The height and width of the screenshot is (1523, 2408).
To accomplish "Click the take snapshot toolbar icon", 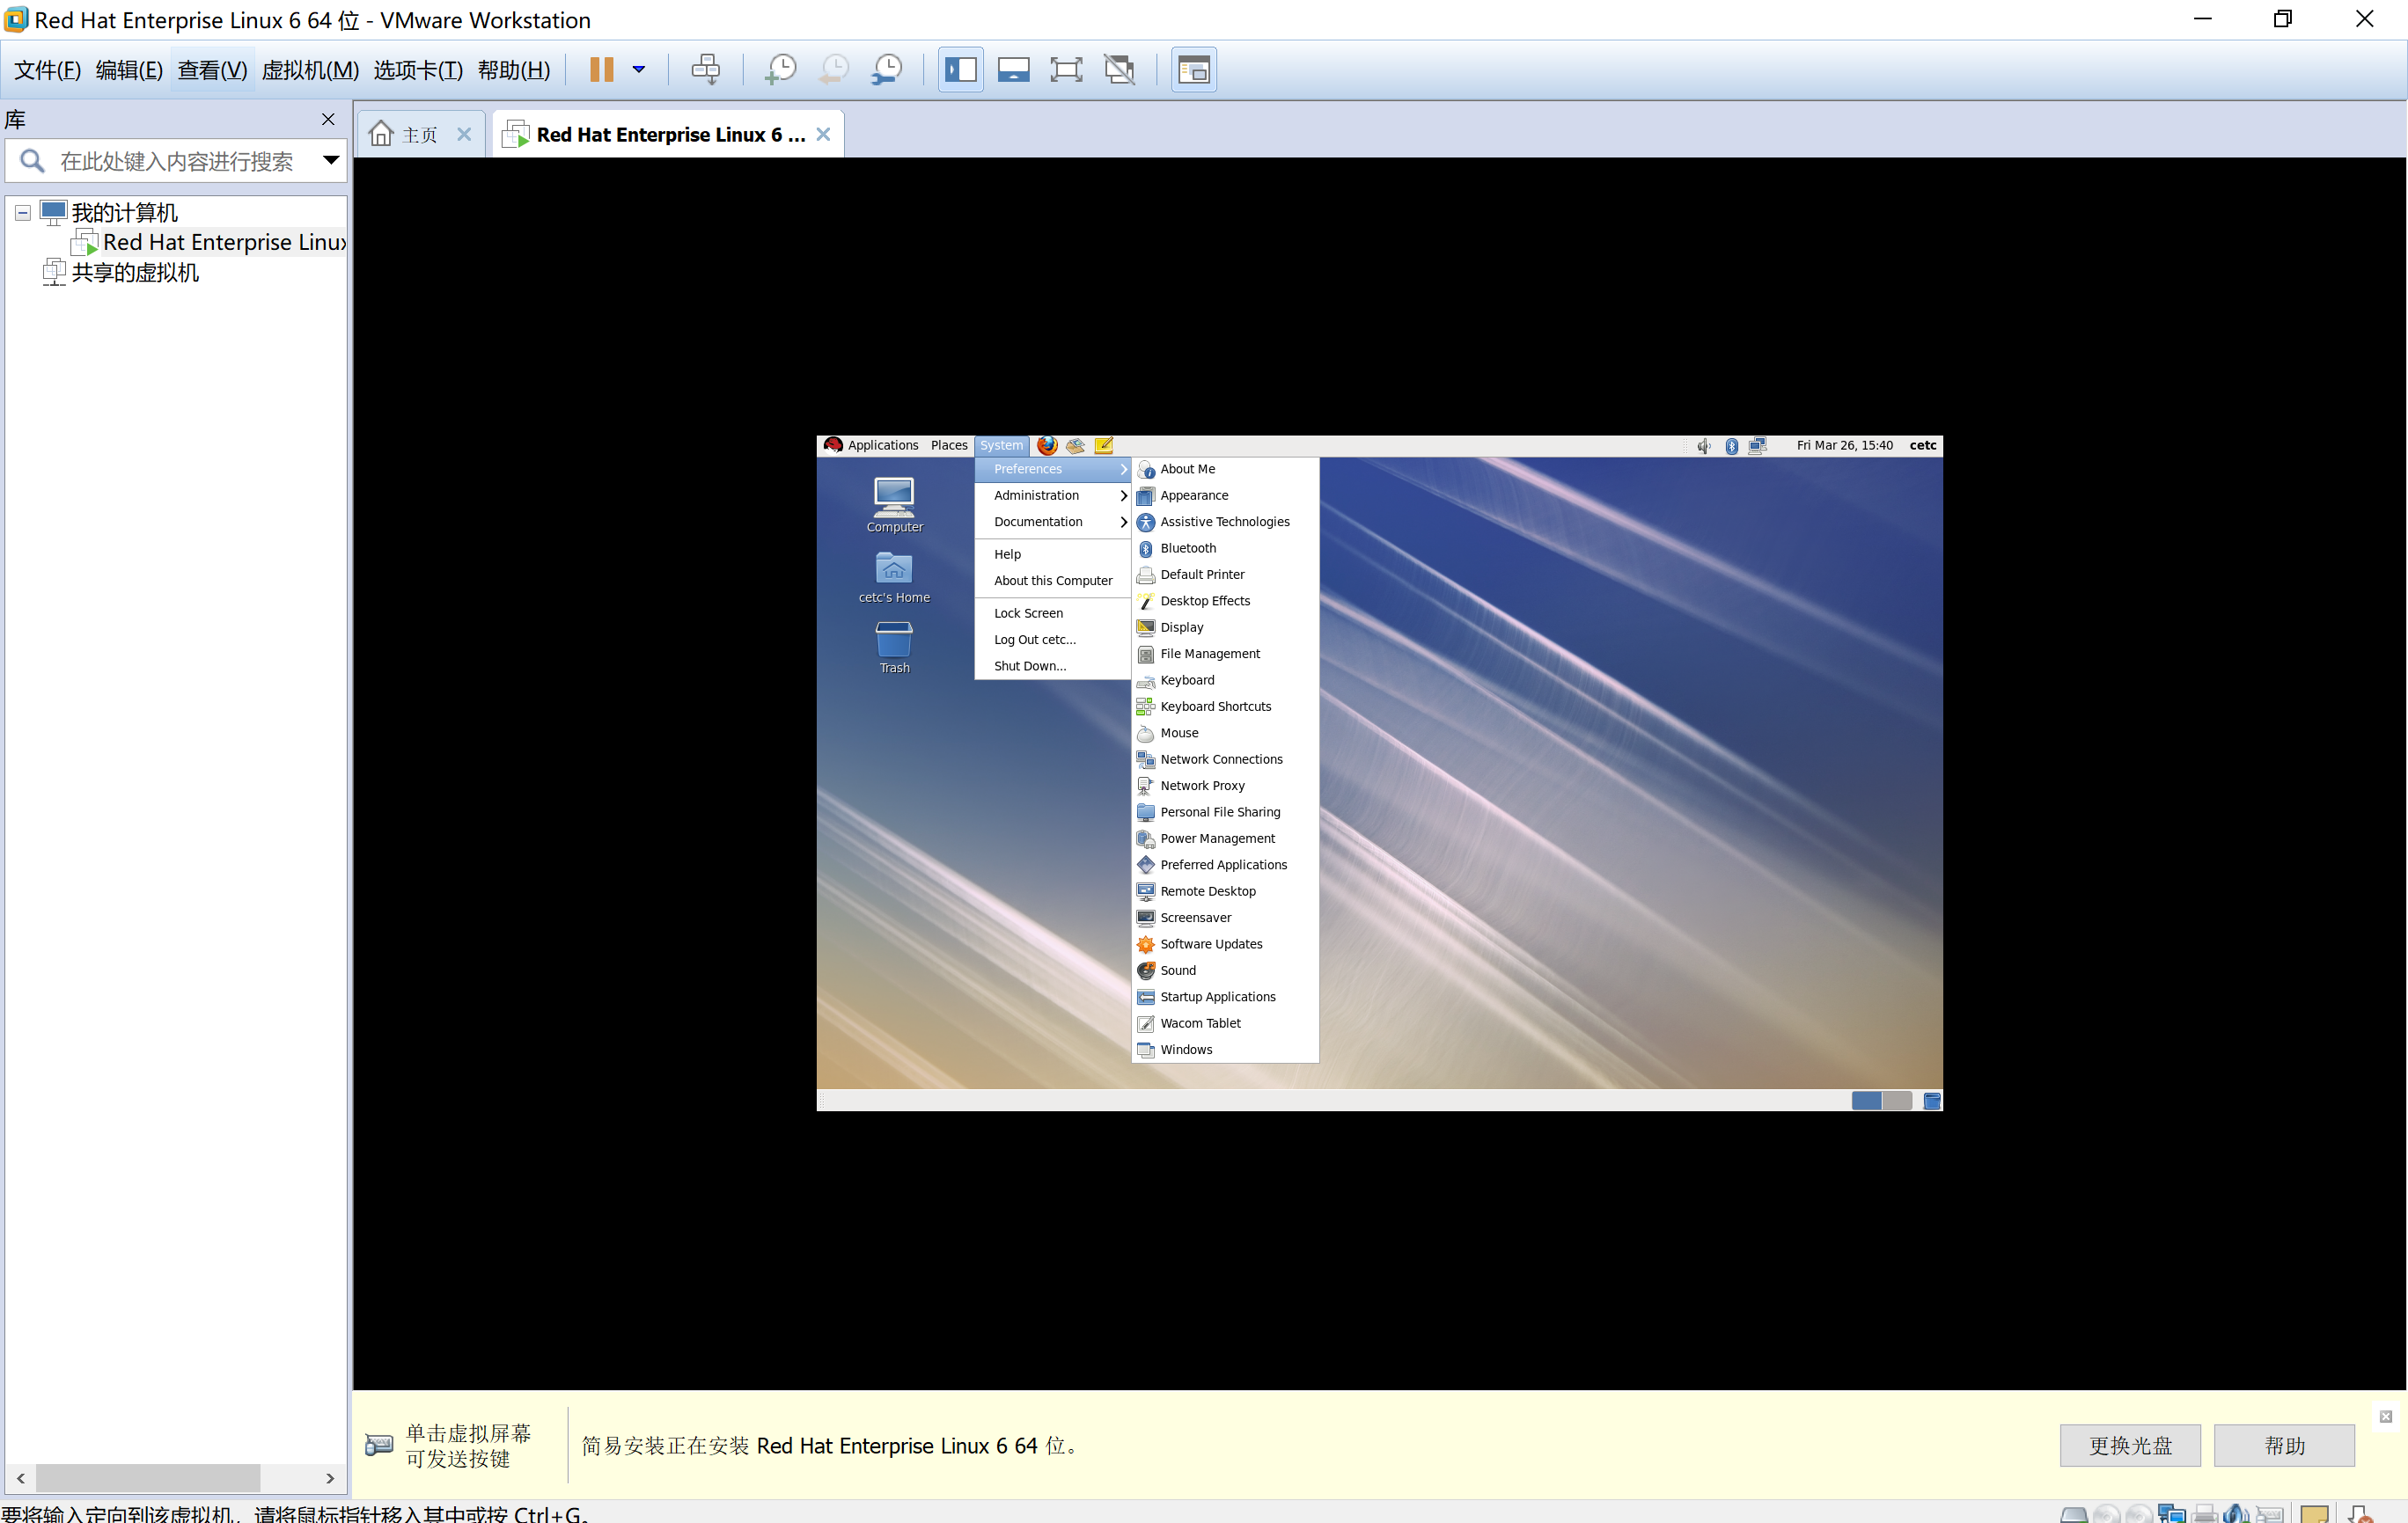I will pyautogui.click(x=779, y=69).
